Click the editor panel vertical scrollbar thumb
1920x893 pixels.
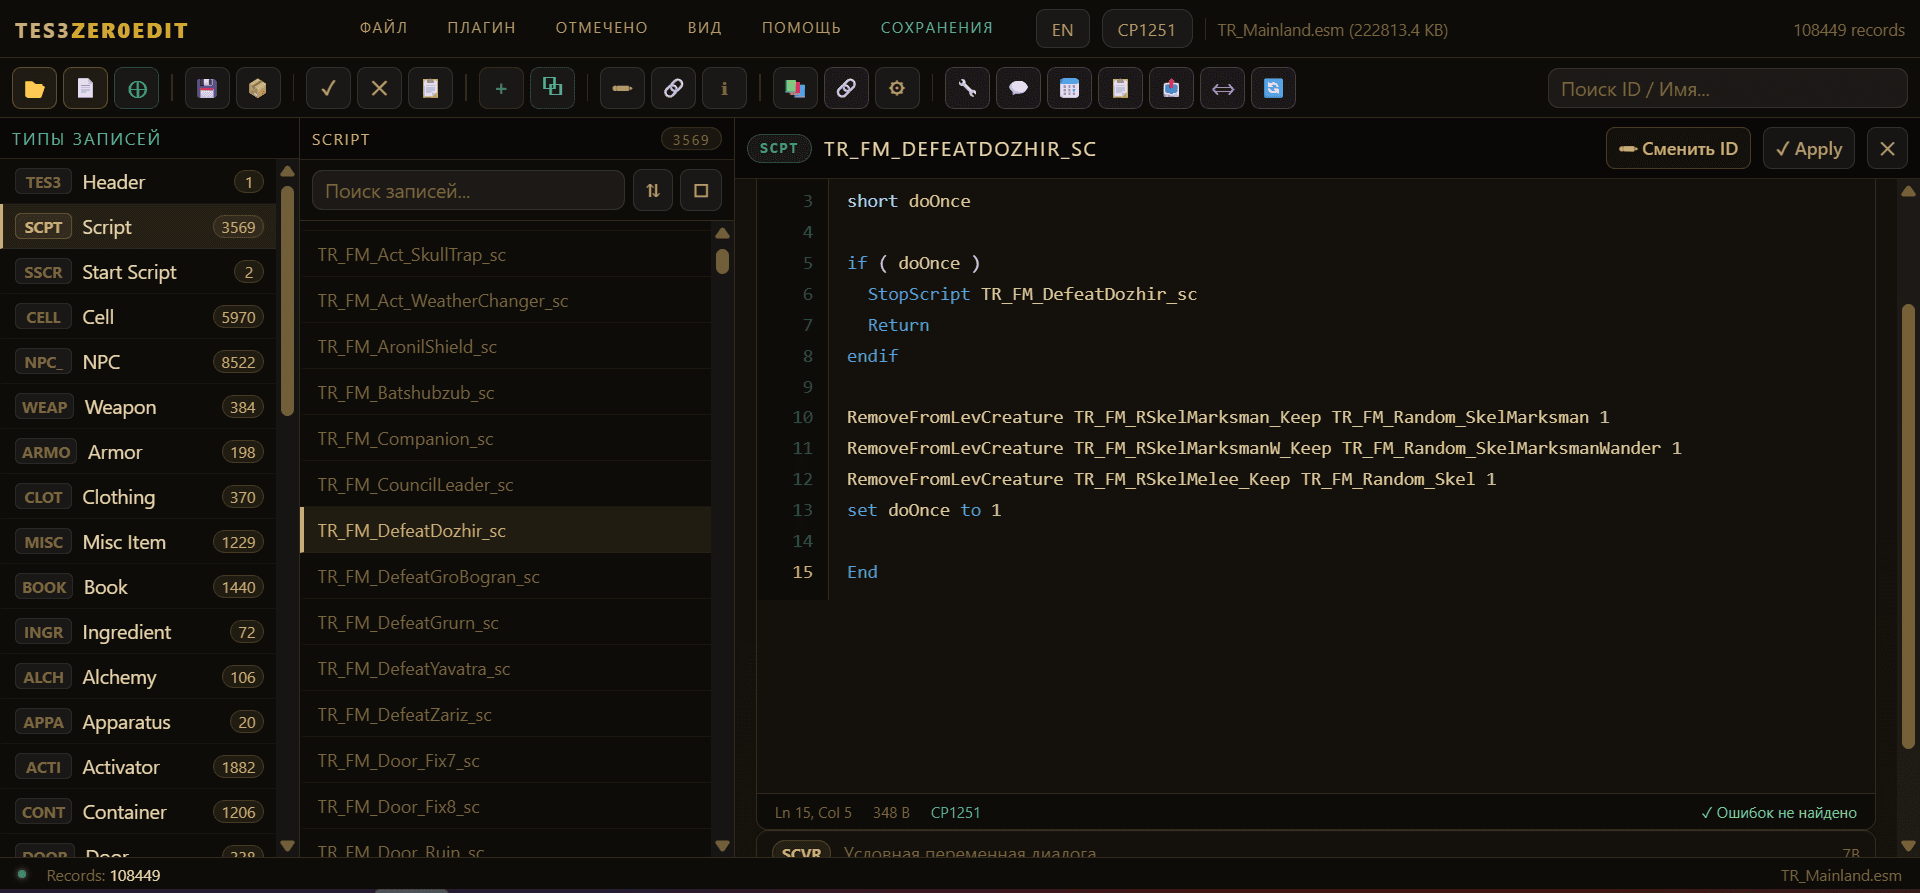pyautogui.click(x=1908, y=526)
